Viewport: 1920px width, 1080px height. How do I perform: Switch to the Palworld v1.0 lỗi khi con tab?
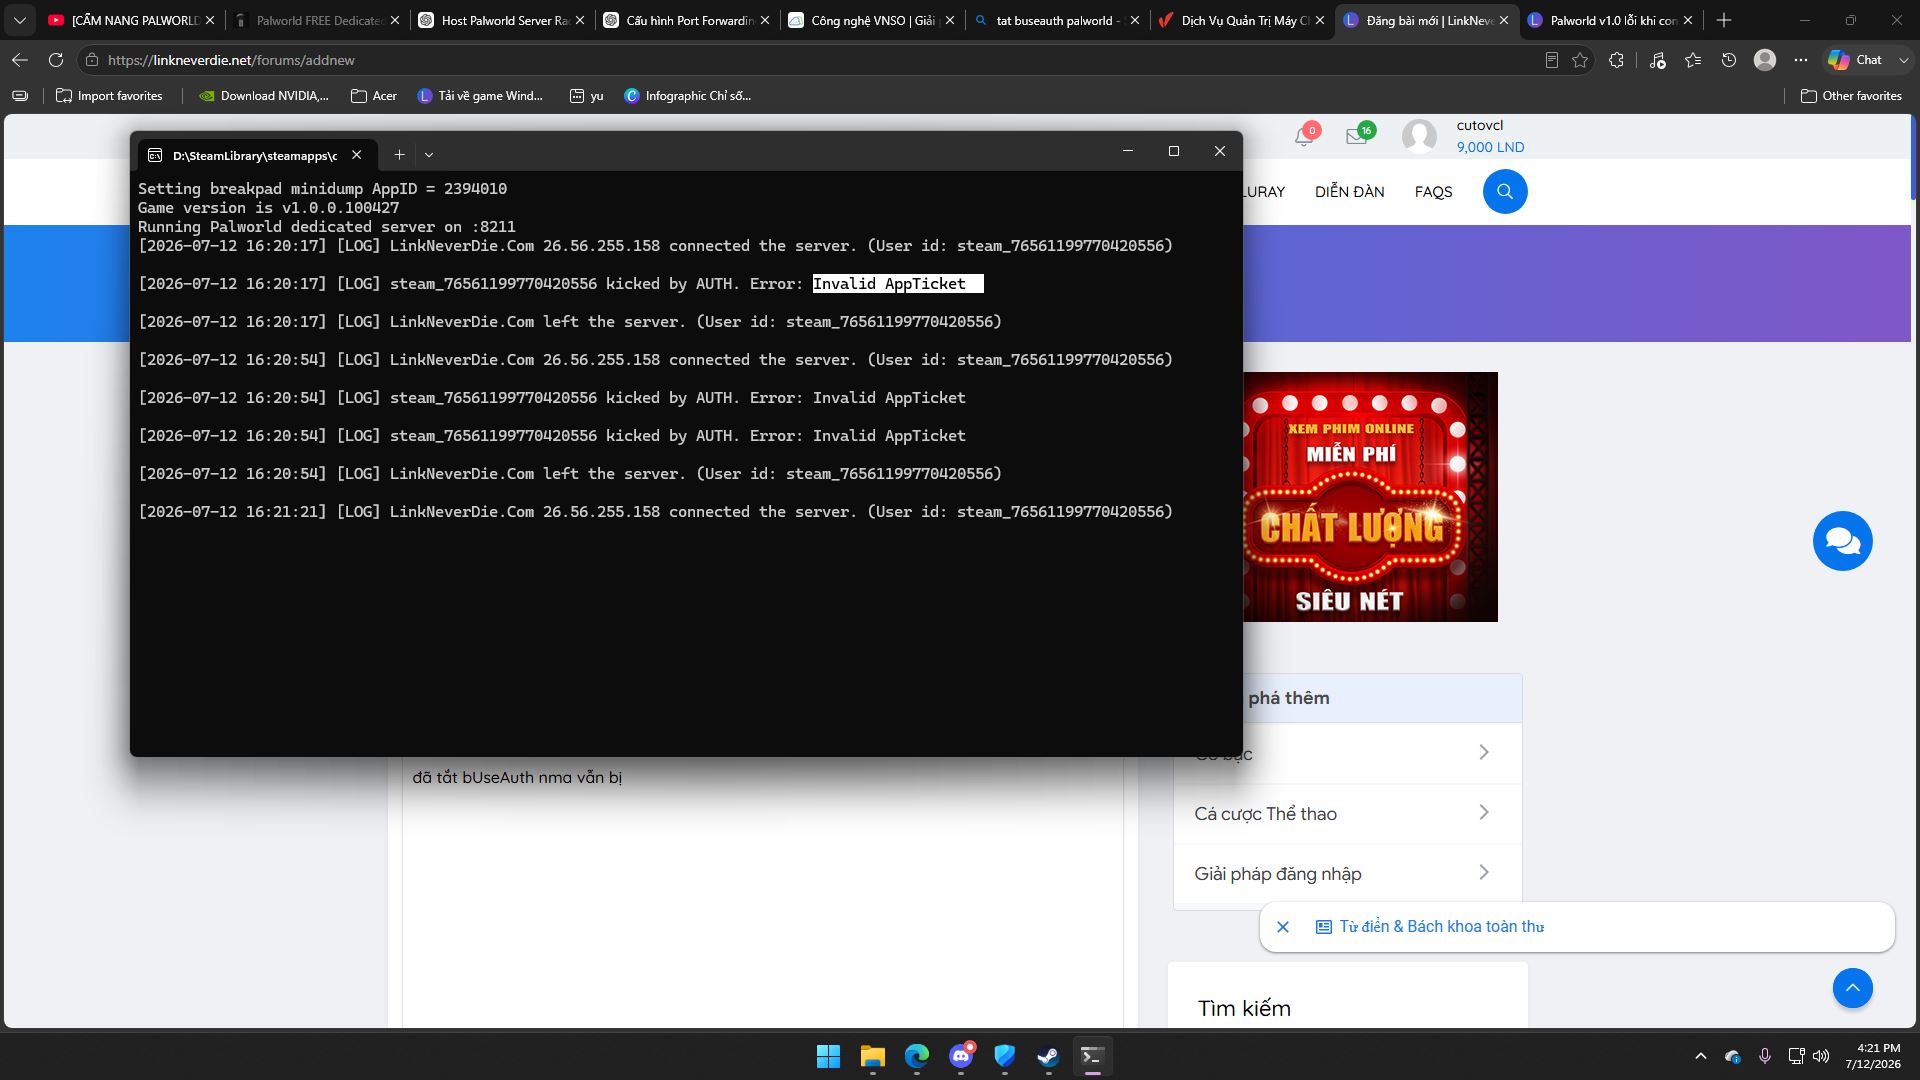tap(1612, 20)
